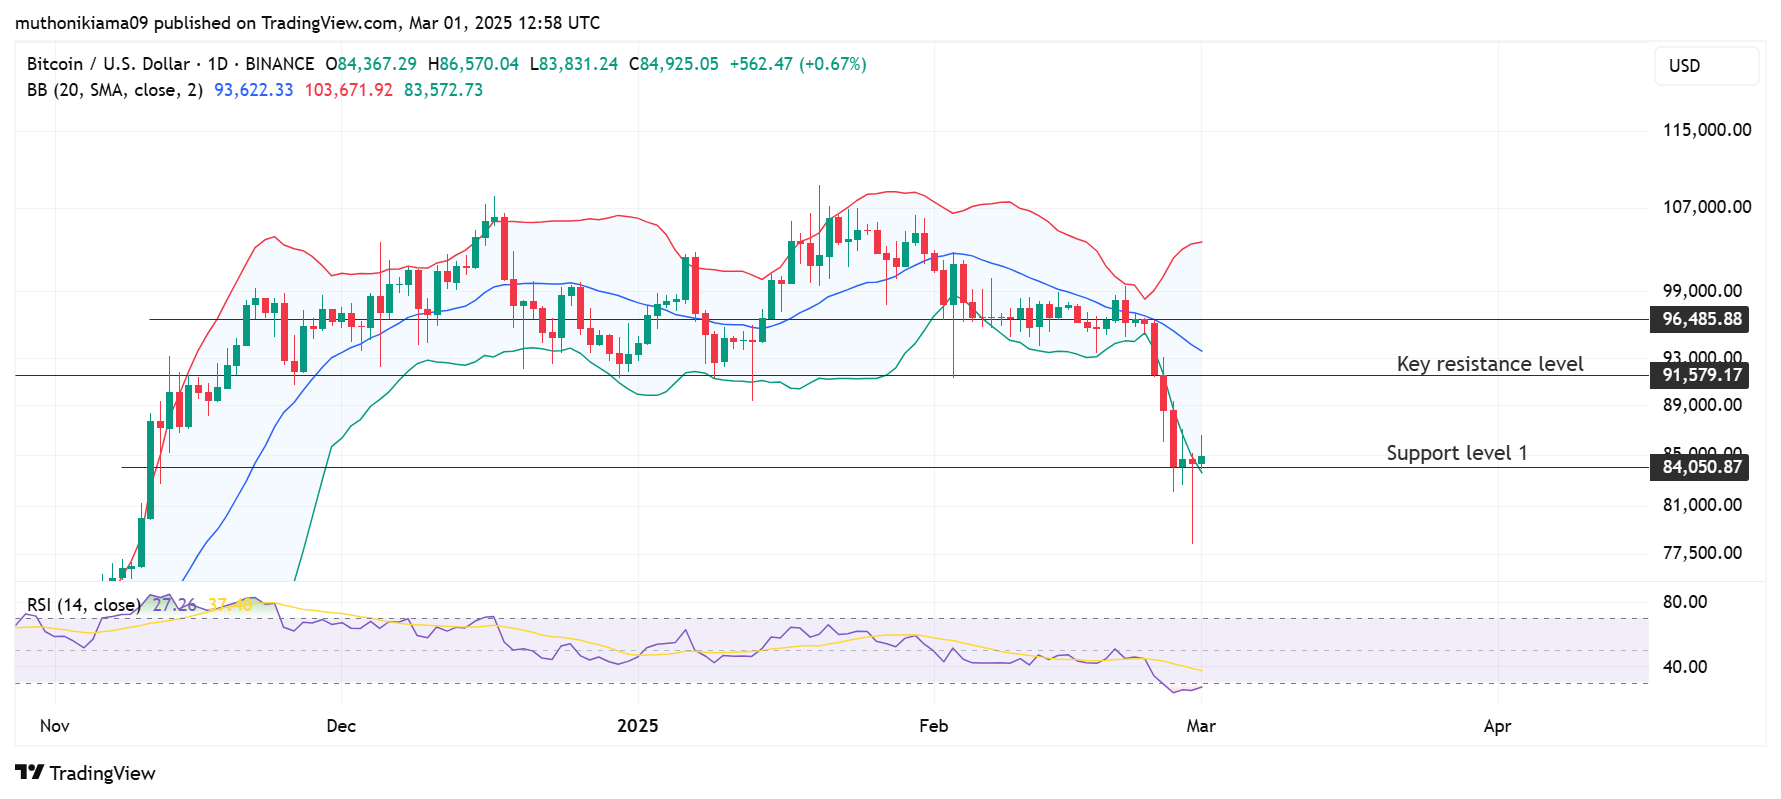Click the Dec label on time axis
Image resolution: width=1781 pixels, height=799 pixels.
coord(341,726)
